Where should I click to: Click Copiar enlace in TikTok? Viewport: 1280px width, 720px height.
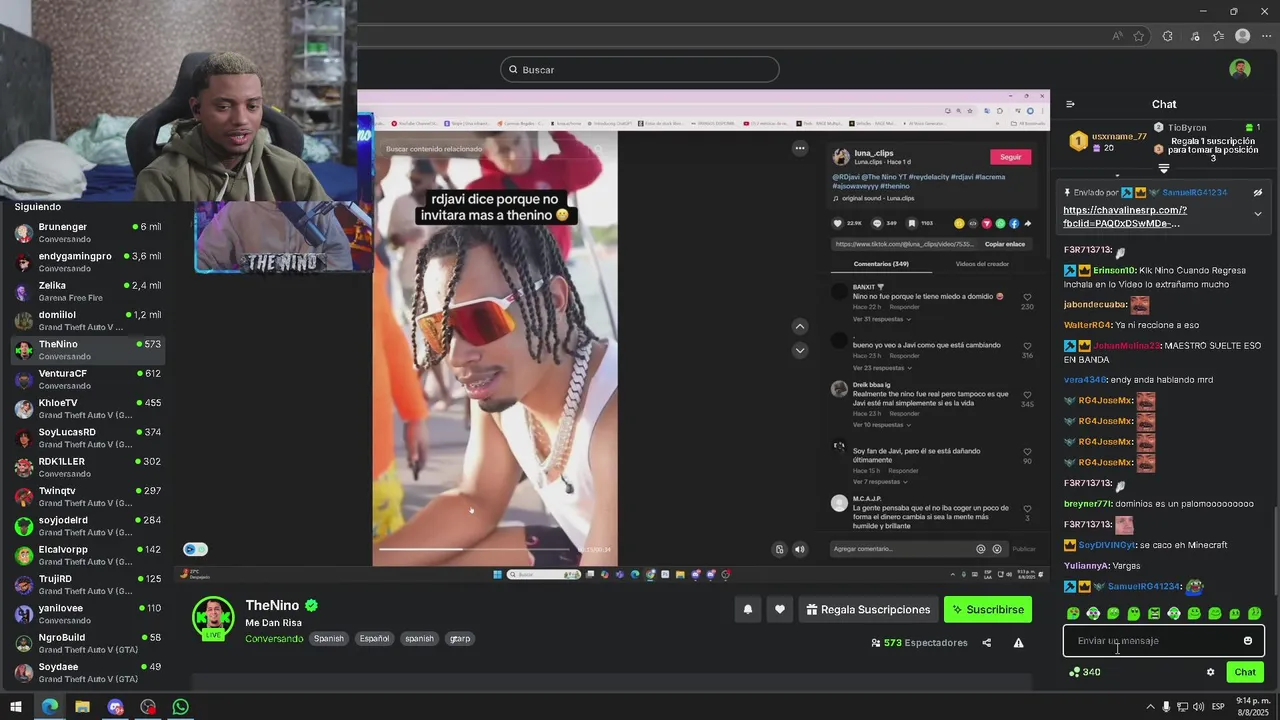1005,244
